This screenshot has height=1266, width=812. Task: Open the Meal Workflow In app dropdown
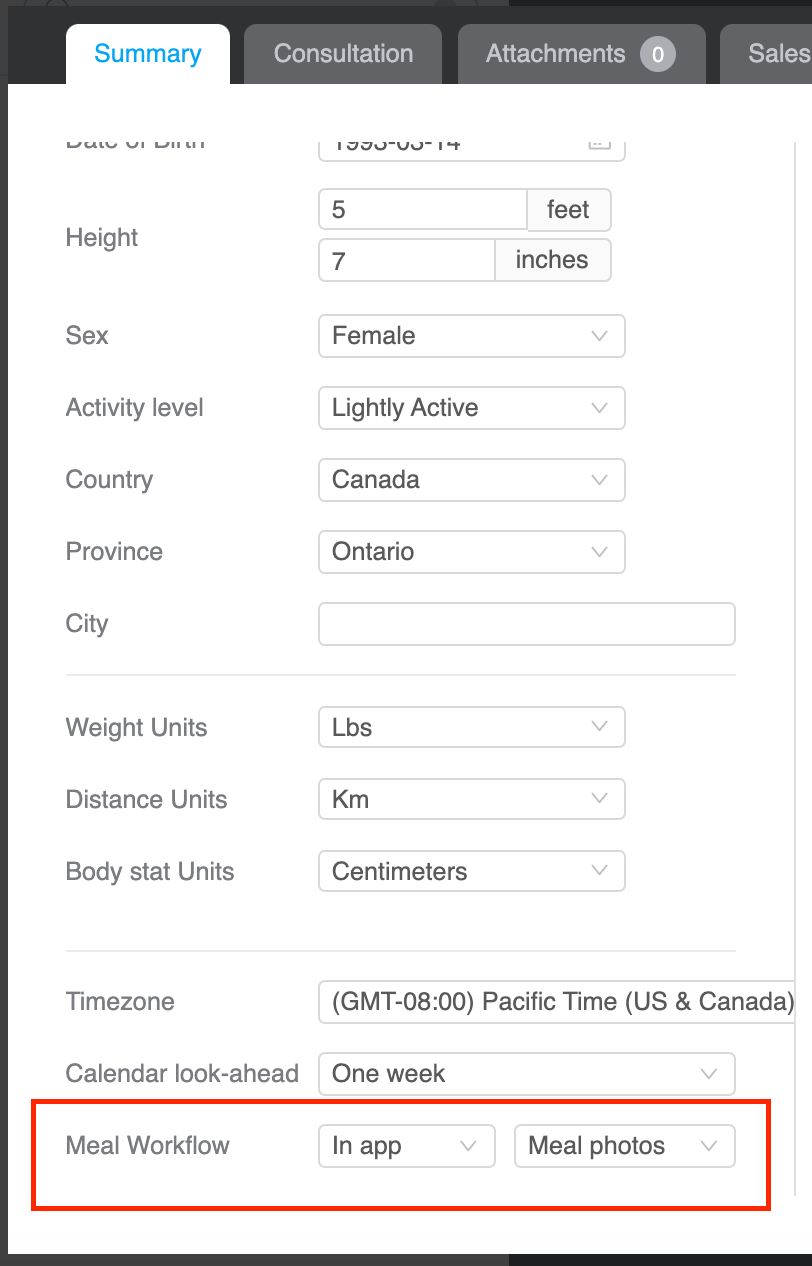pos(407,1146)
